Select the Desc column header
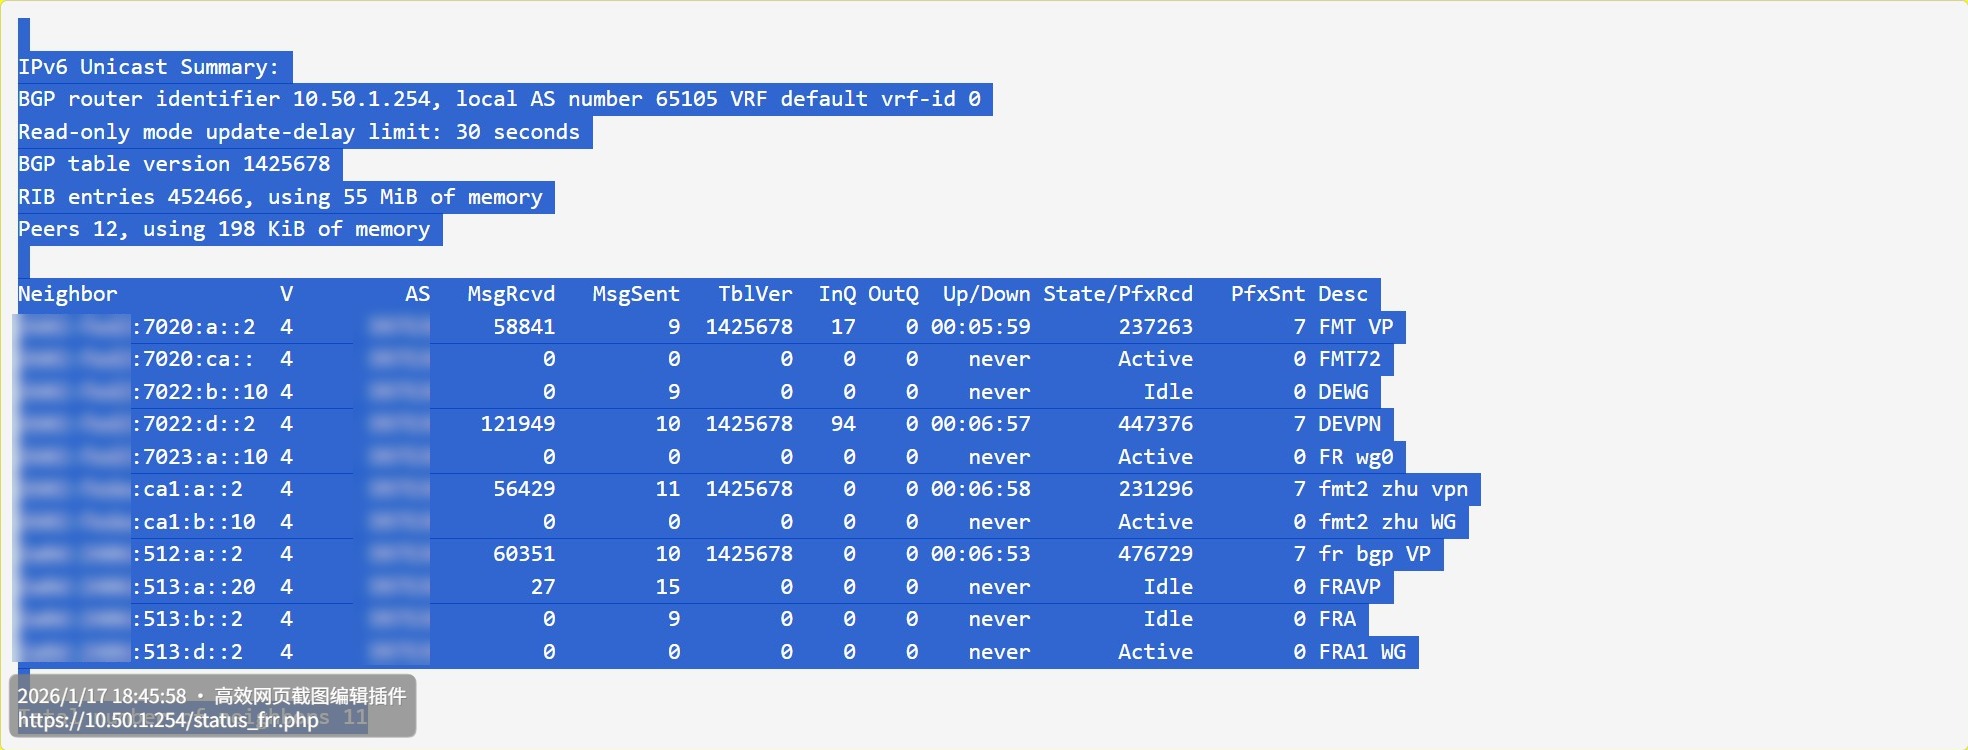The height and width of the screenshot is (750, 1968). [x=1342, y=294]
